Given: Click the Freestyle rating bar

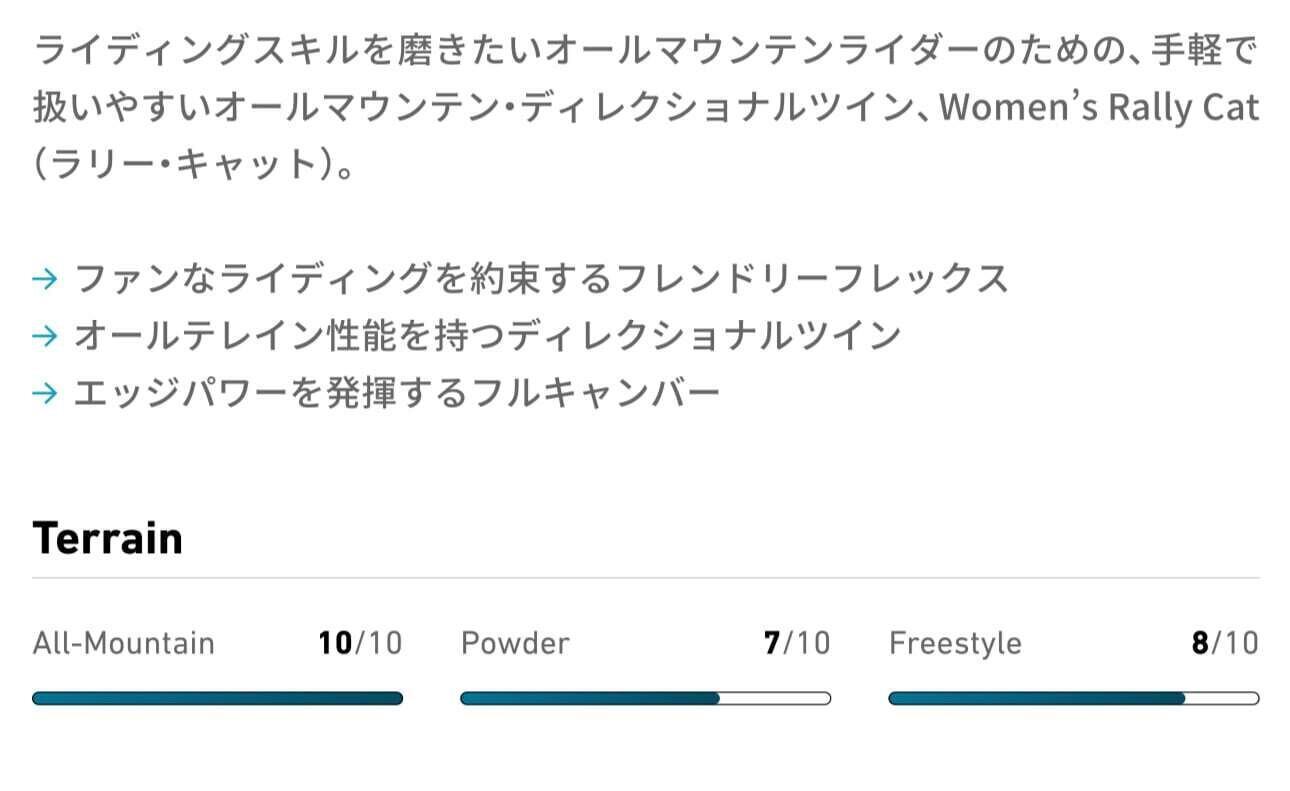Looking at the screenshot, I should 1073,698.
